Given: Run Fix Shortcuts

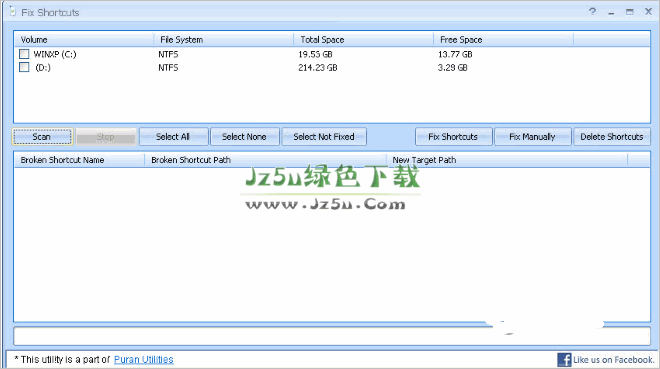Looking at the screenshot, I should [x=453, y=137].
